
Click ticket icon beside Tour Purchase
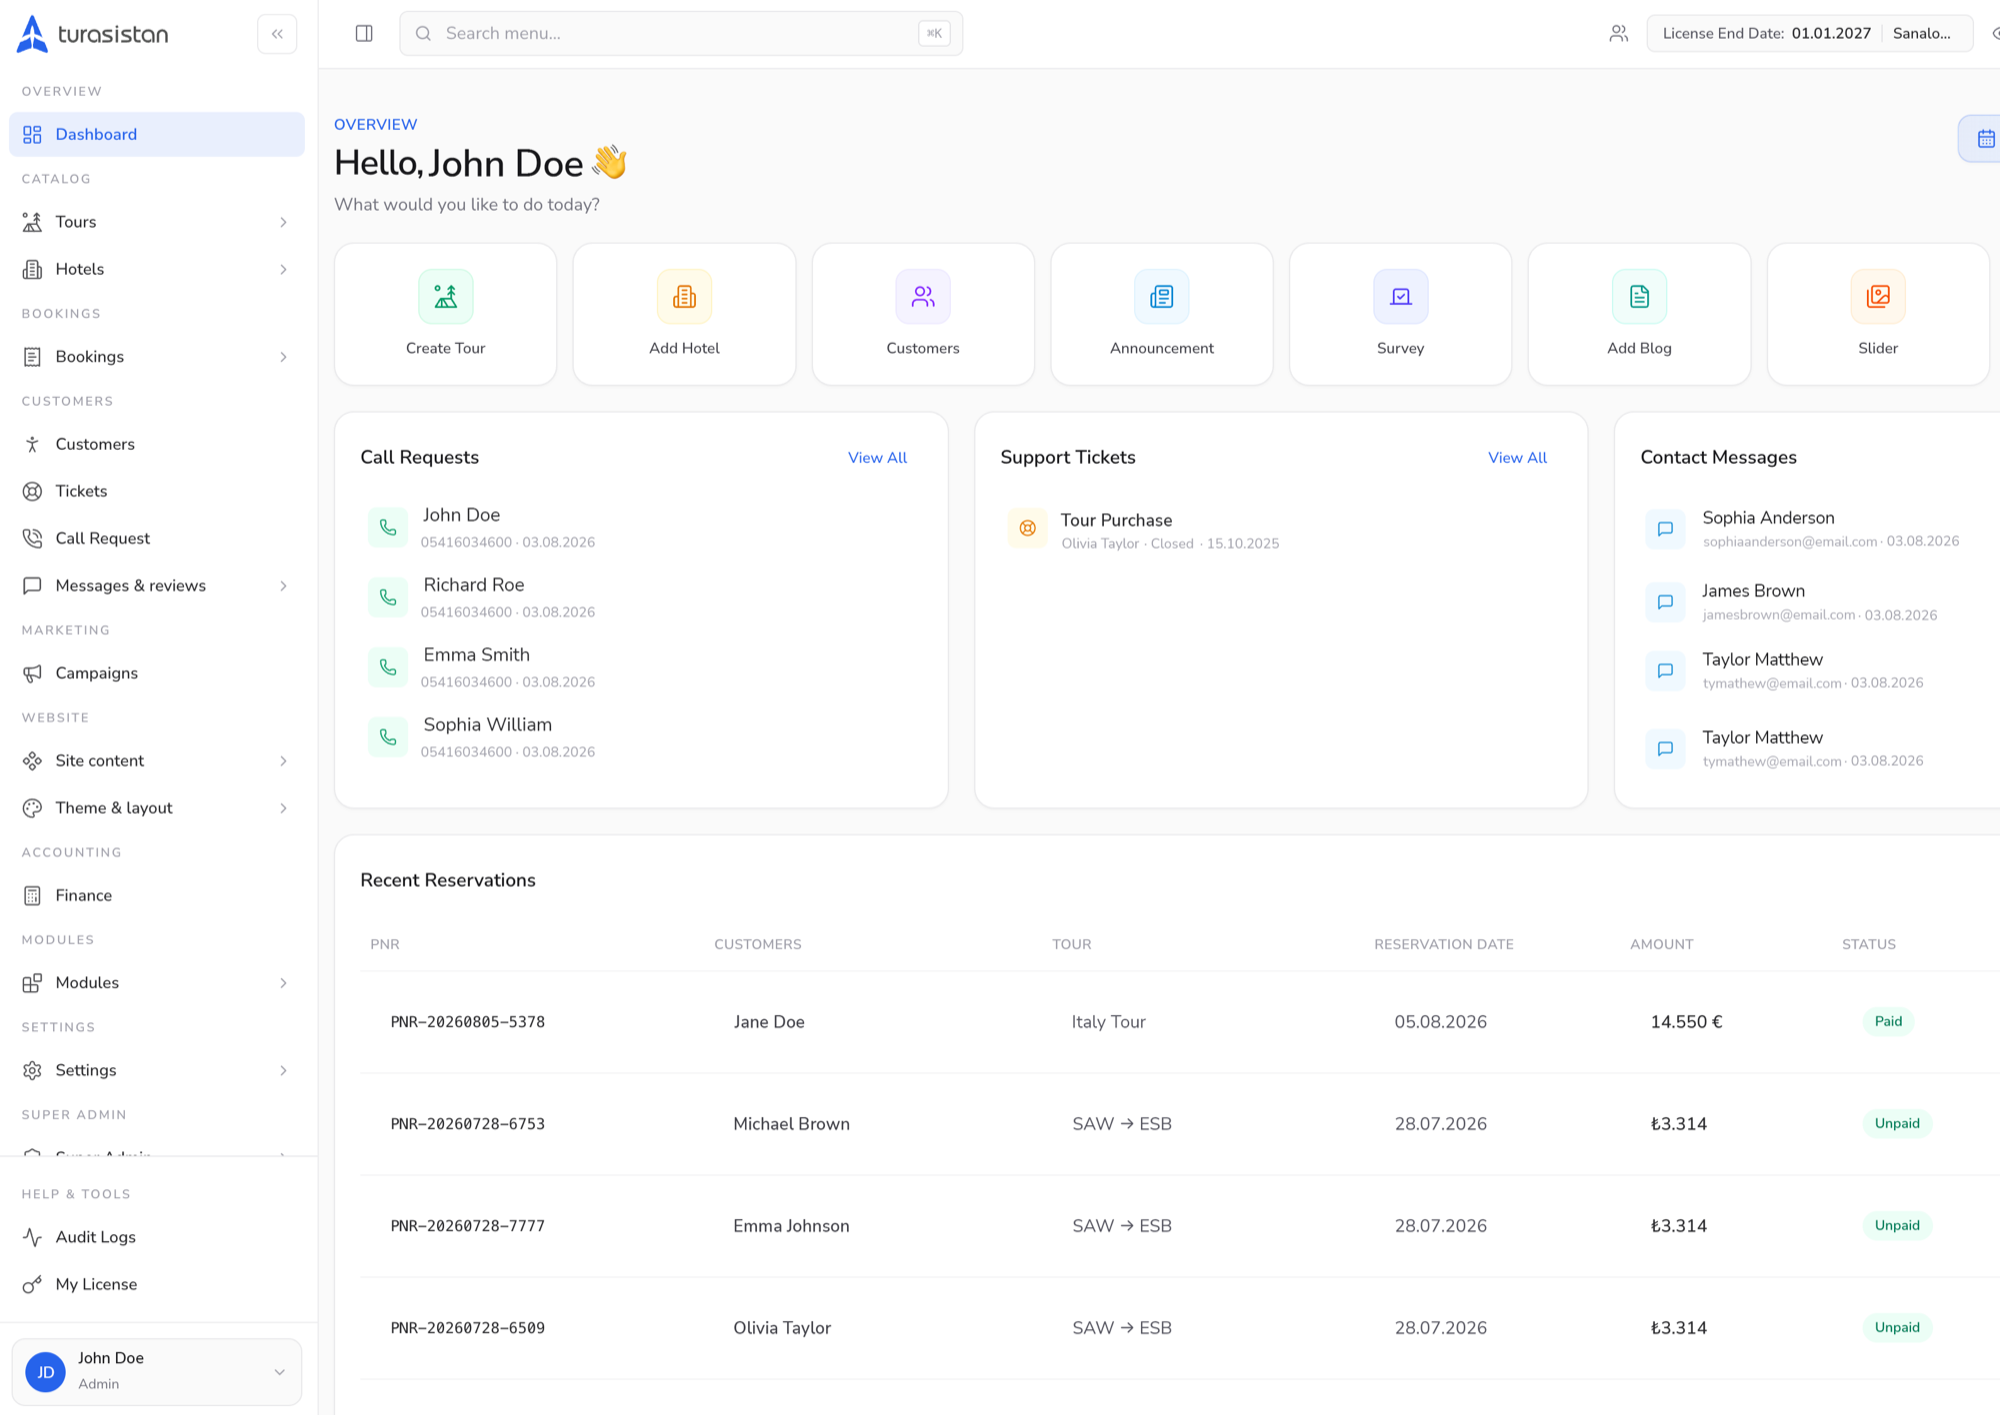tap(1027, 528)
